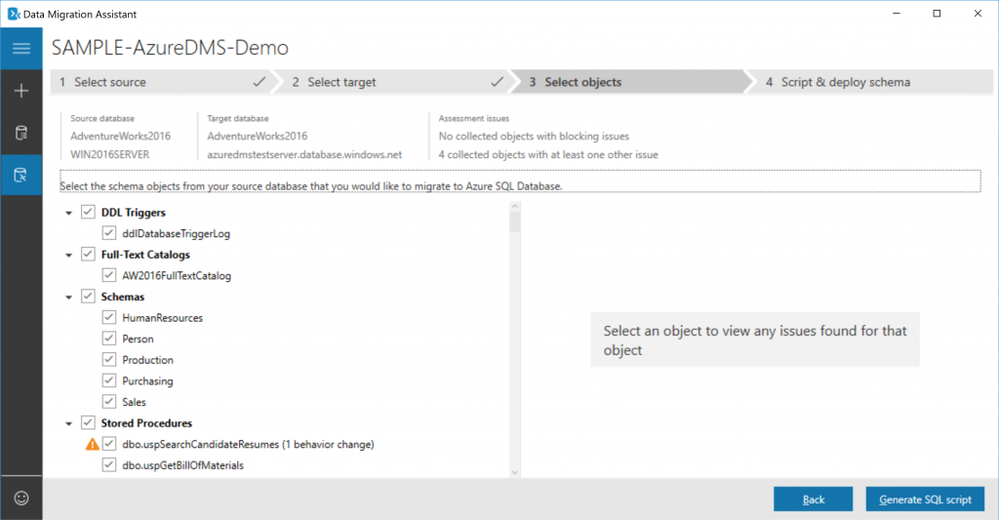Uncheck the AW2016FullTextCatalog checkbox
Screen dimensions: 999x520
(109, 275)
